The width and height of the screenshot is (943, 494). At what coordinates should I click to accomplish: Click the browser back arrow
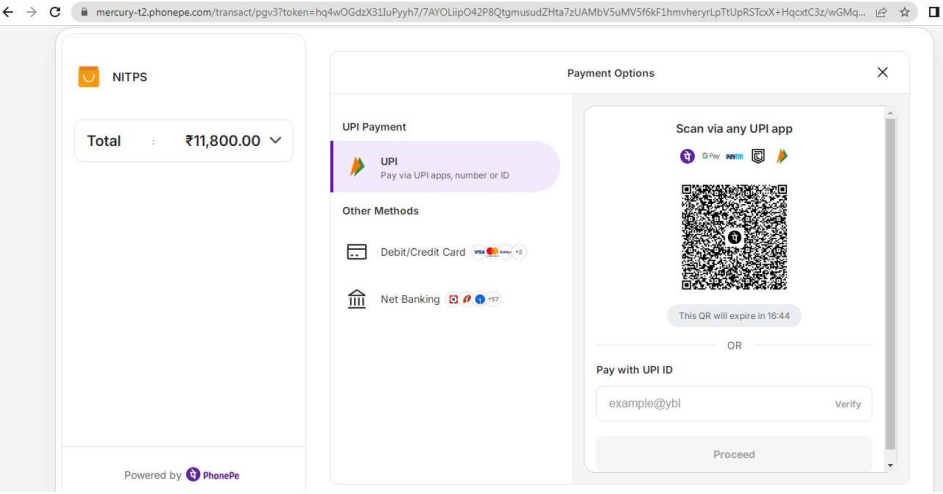[8, 12]
